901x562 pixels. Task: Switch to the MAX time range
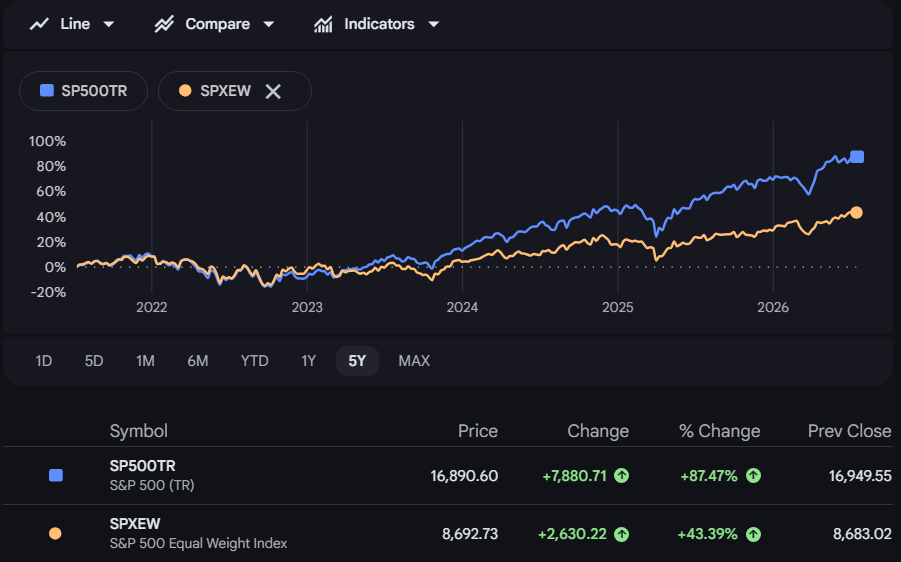[414, 361]
